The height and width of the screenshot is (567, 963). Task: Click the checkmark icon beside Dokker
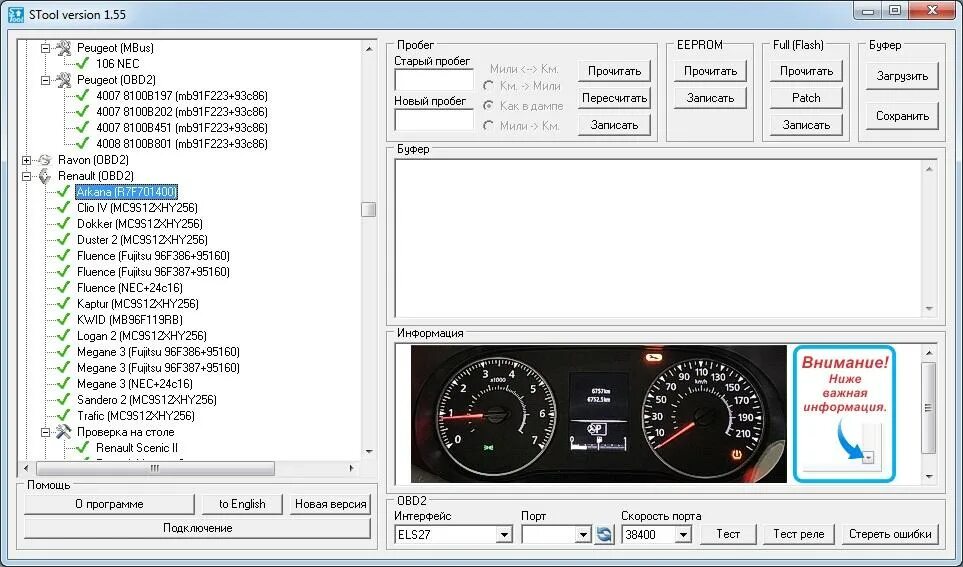pos(63,224)
